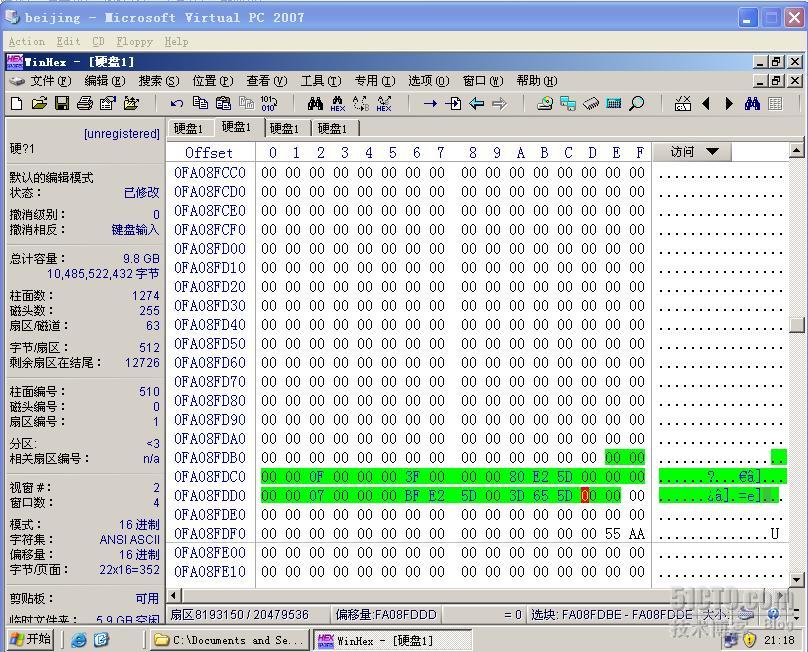The height and width of the screenshot is (652, 808).
Task: Switch to C:\Documents and Se... taskbar window
Action: pos(230,640)
